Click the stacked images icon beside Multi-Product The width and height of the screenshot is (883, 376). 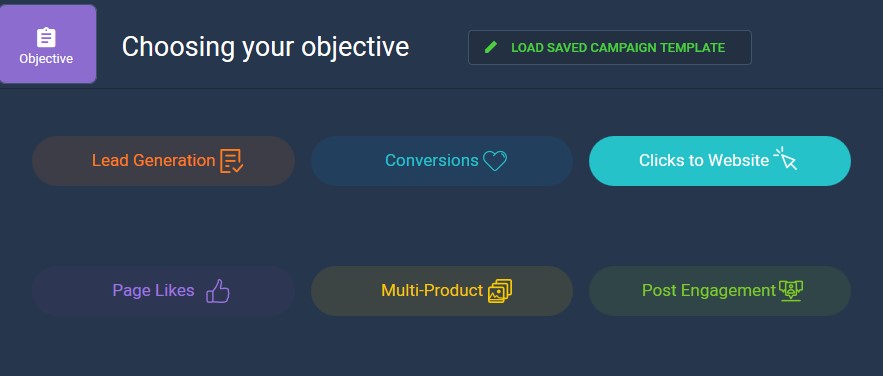point(500,291)
